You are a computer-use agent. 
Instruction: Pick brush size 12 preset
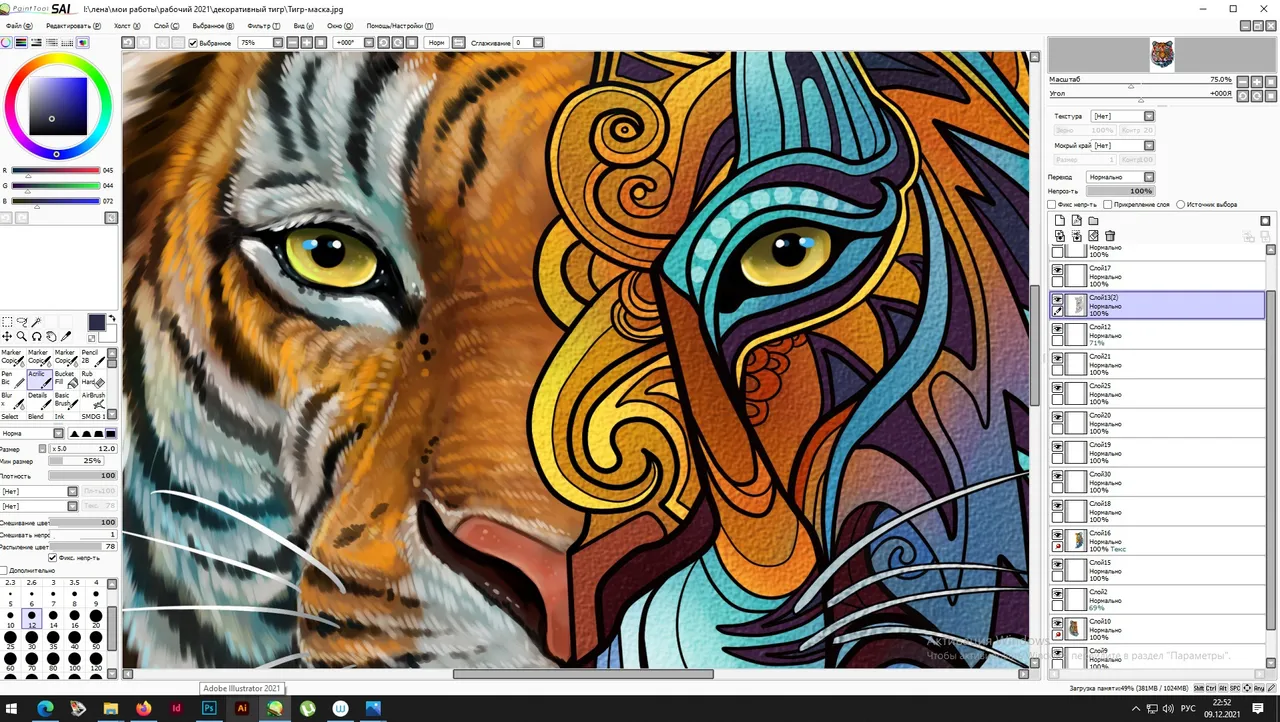32,620
